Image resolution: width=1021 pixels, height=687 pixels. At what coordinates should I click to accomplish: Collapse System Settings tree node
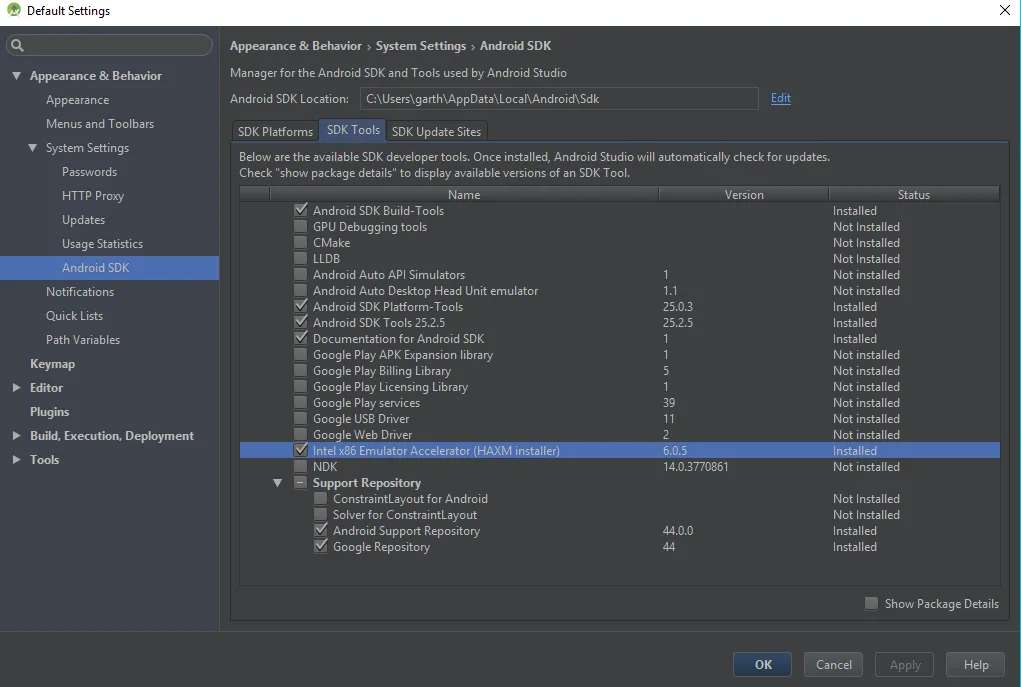click(x=33, y=148)
